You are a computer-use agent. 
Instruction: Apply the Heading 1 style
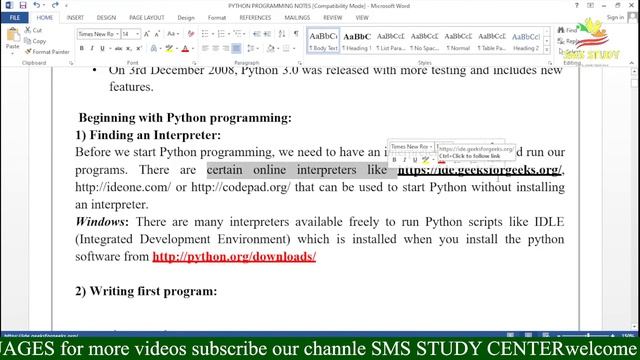pyautogui.click(x=357, y=41)
